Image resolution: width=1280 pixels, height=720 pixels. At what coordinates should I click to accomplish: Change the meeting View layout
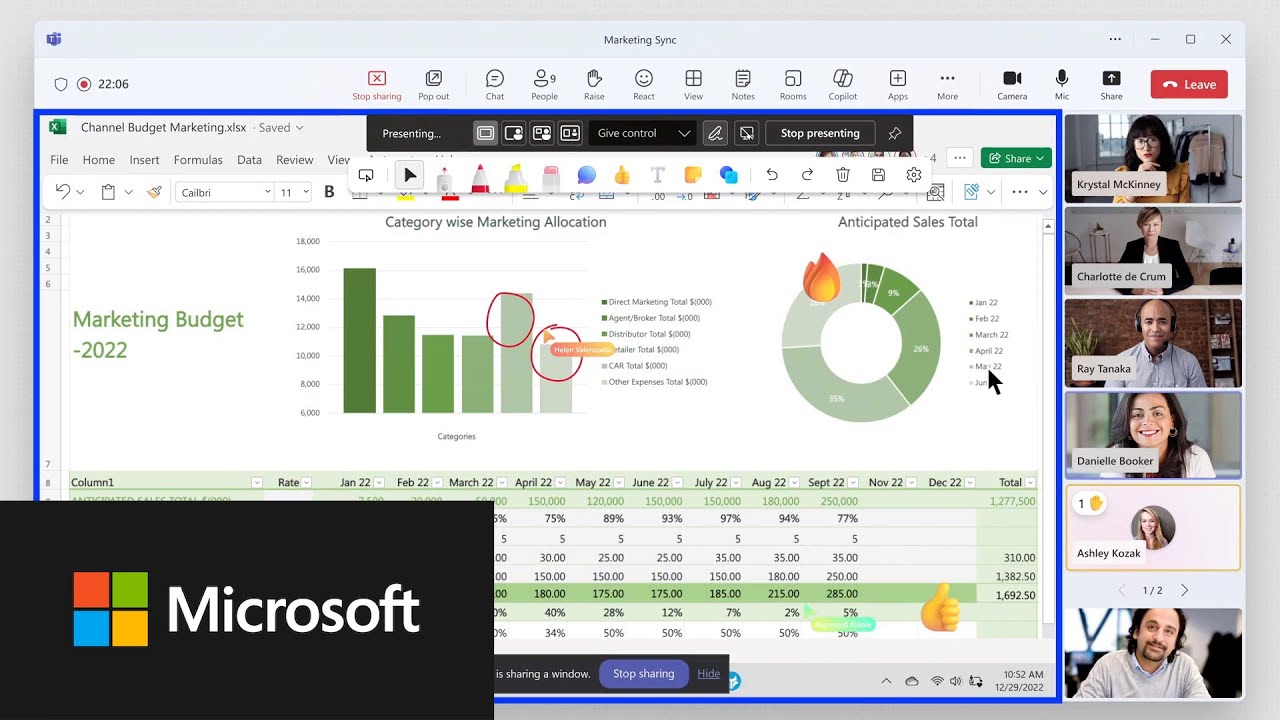tap(693, 85)
